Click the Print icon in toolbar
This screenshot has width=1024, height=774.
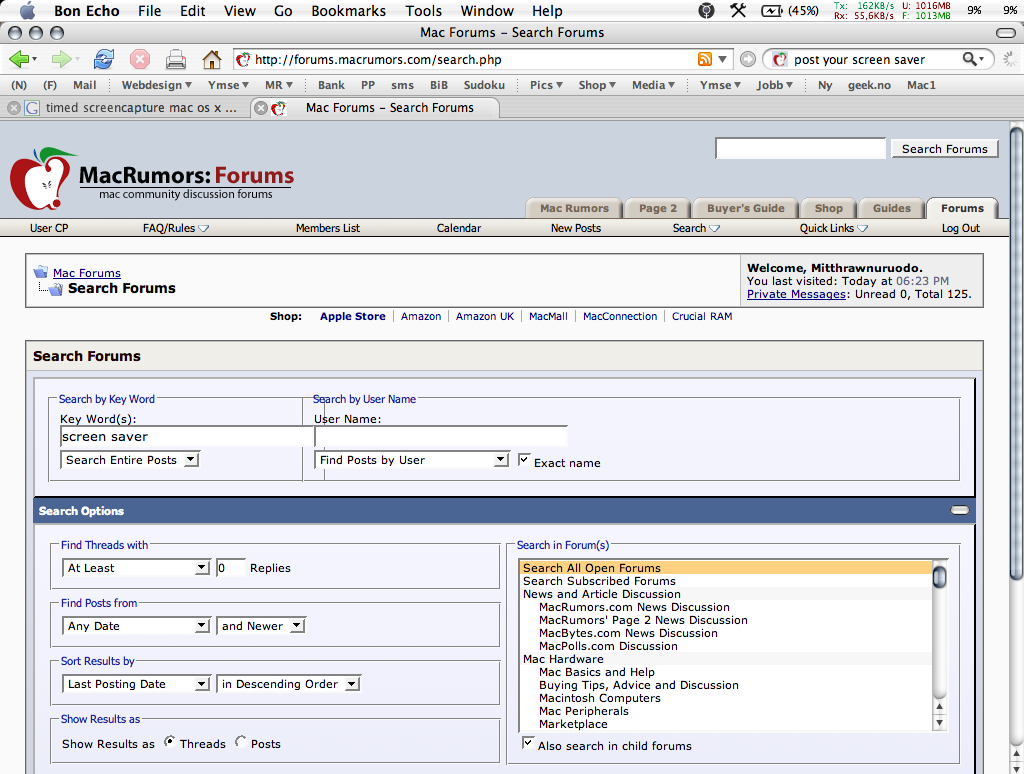pyautogui.click(x=175, y=59)
